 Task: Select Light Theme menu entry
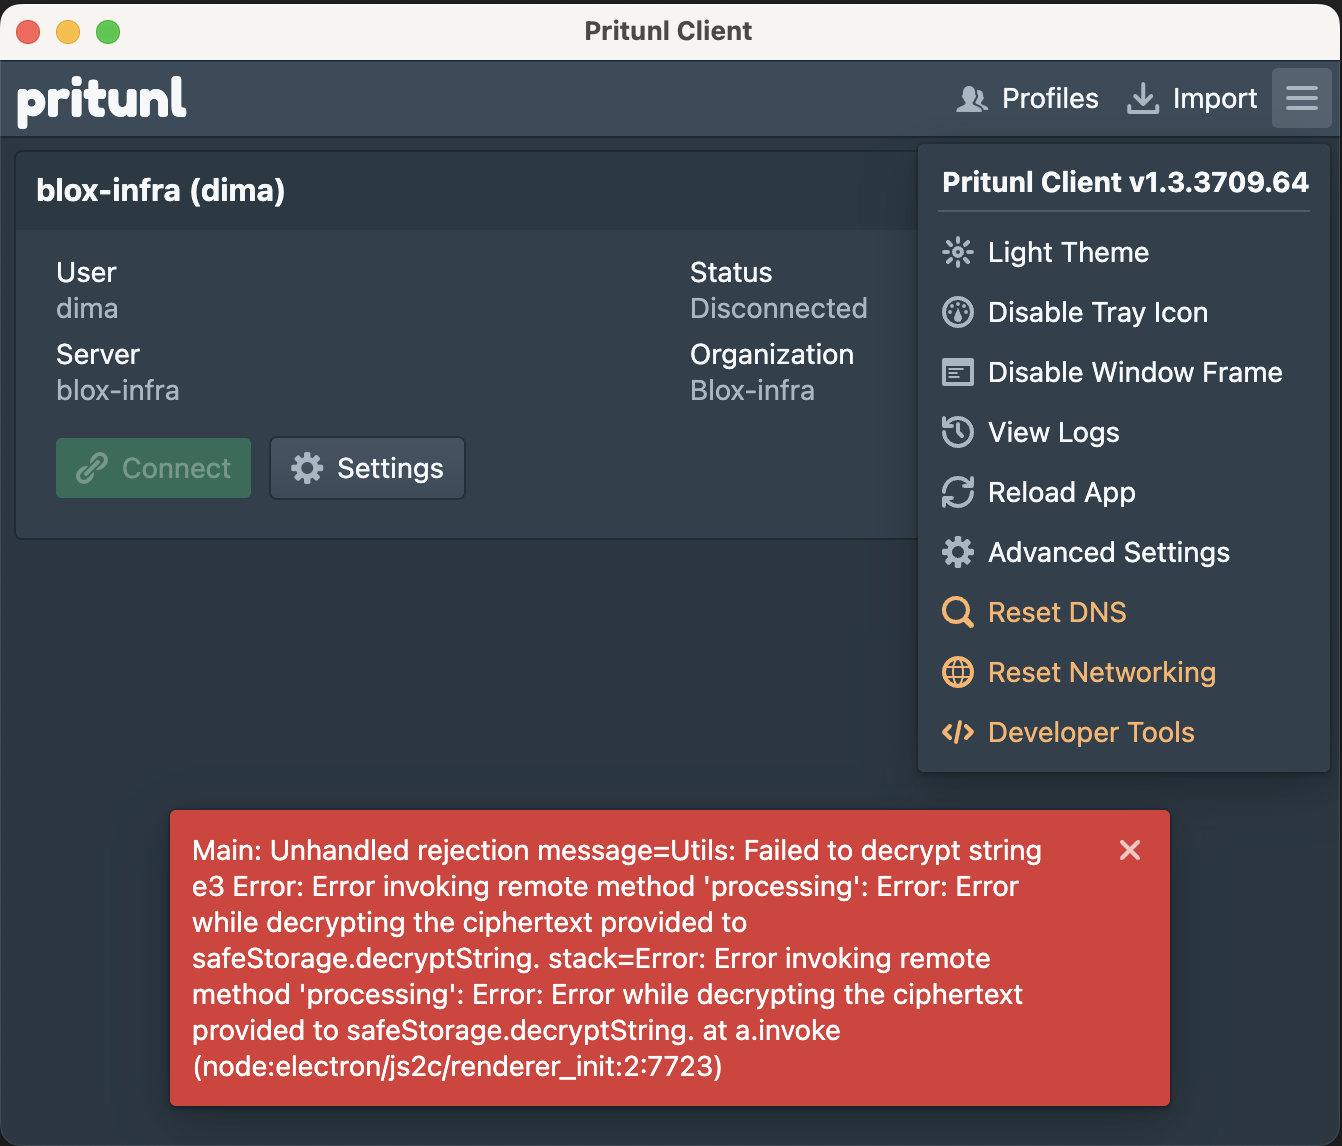1124,252
